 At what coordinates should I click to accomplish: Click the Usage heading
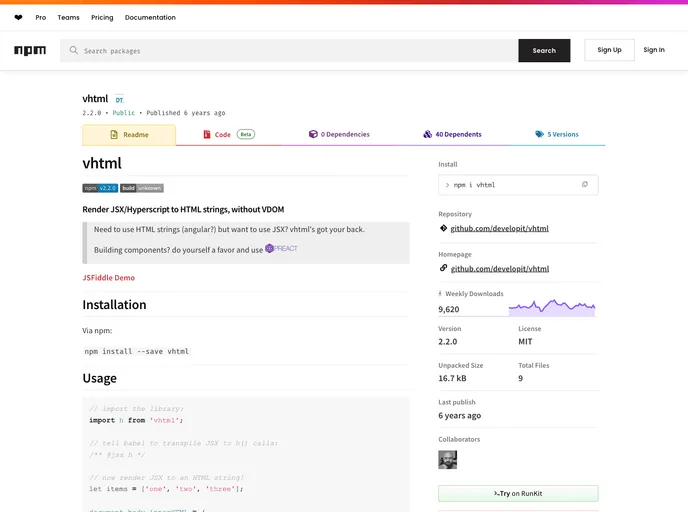click(100, 379)
